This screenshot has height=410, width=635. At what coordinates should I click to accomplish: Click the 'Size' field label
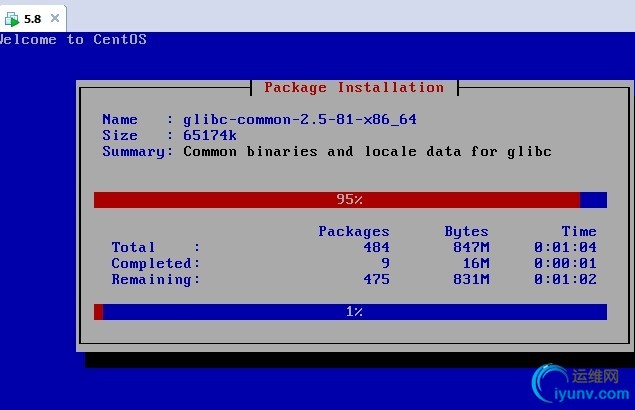120,135
